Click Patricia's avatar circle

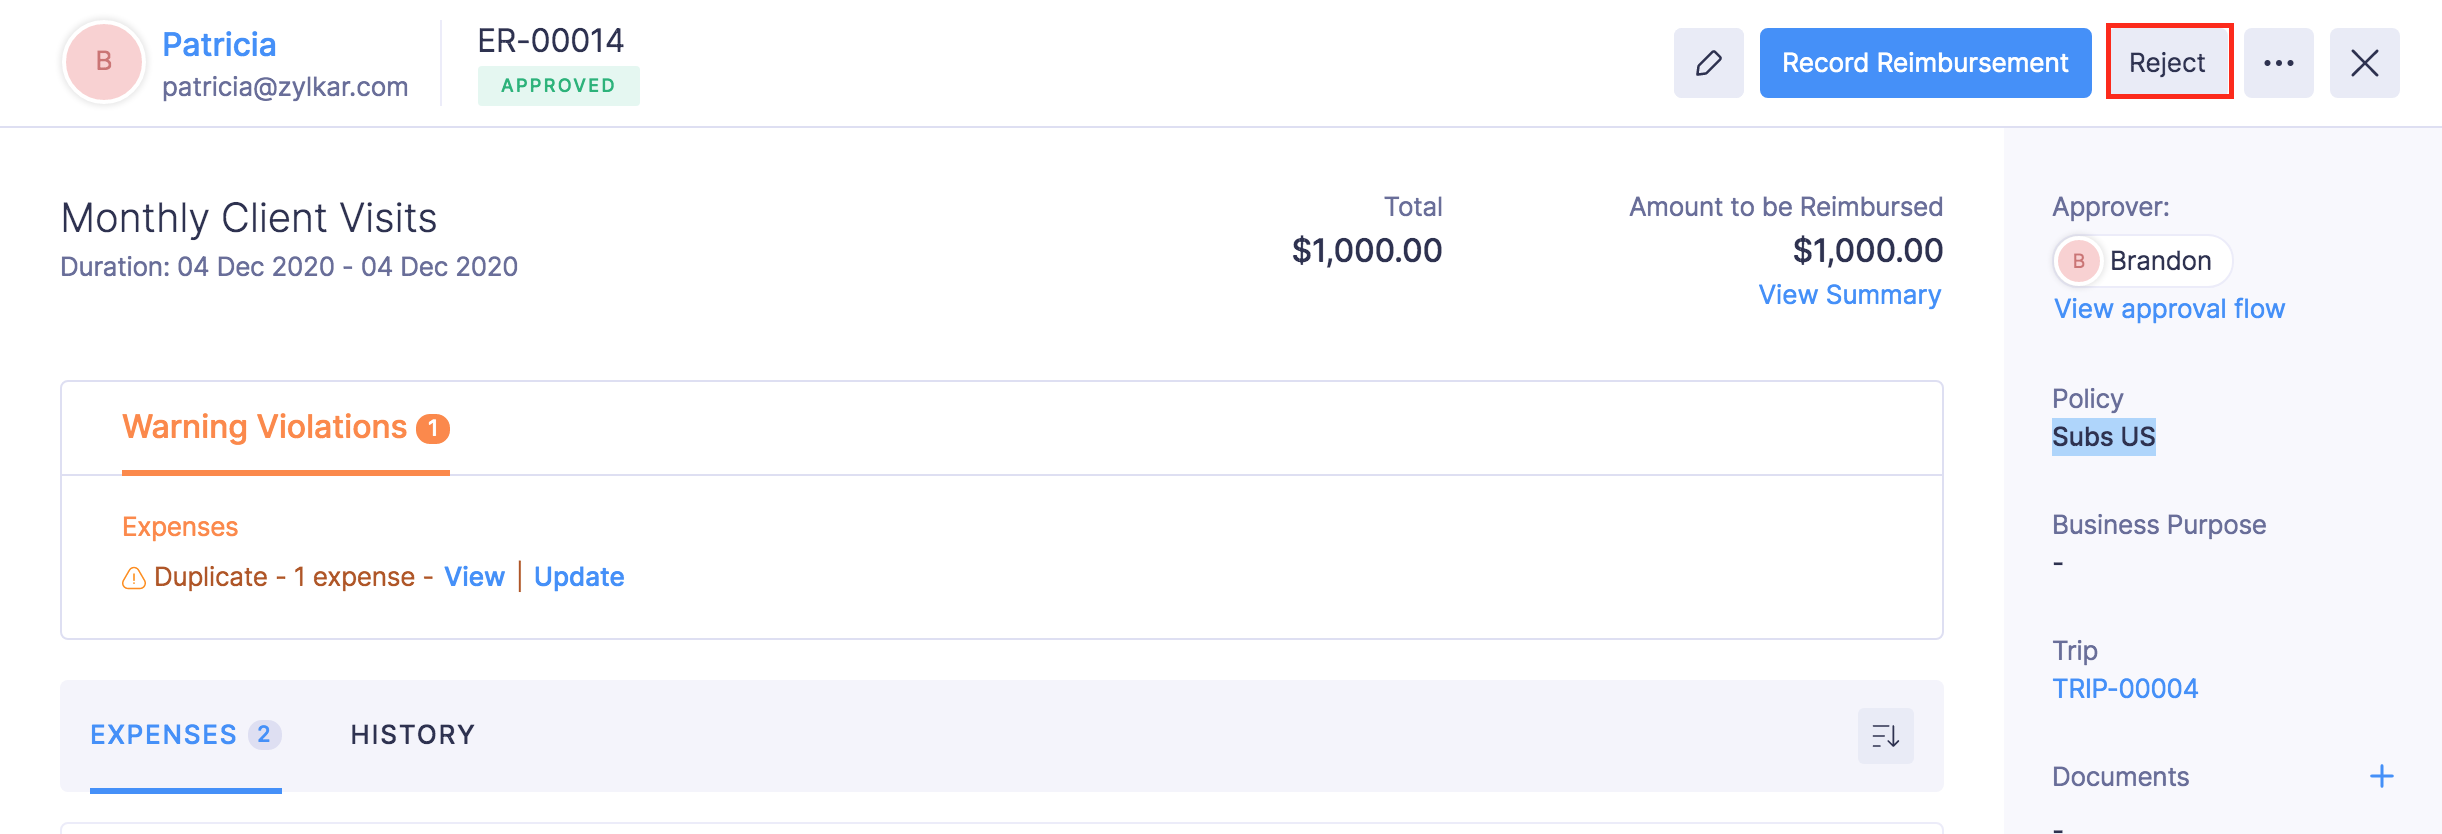104,62
